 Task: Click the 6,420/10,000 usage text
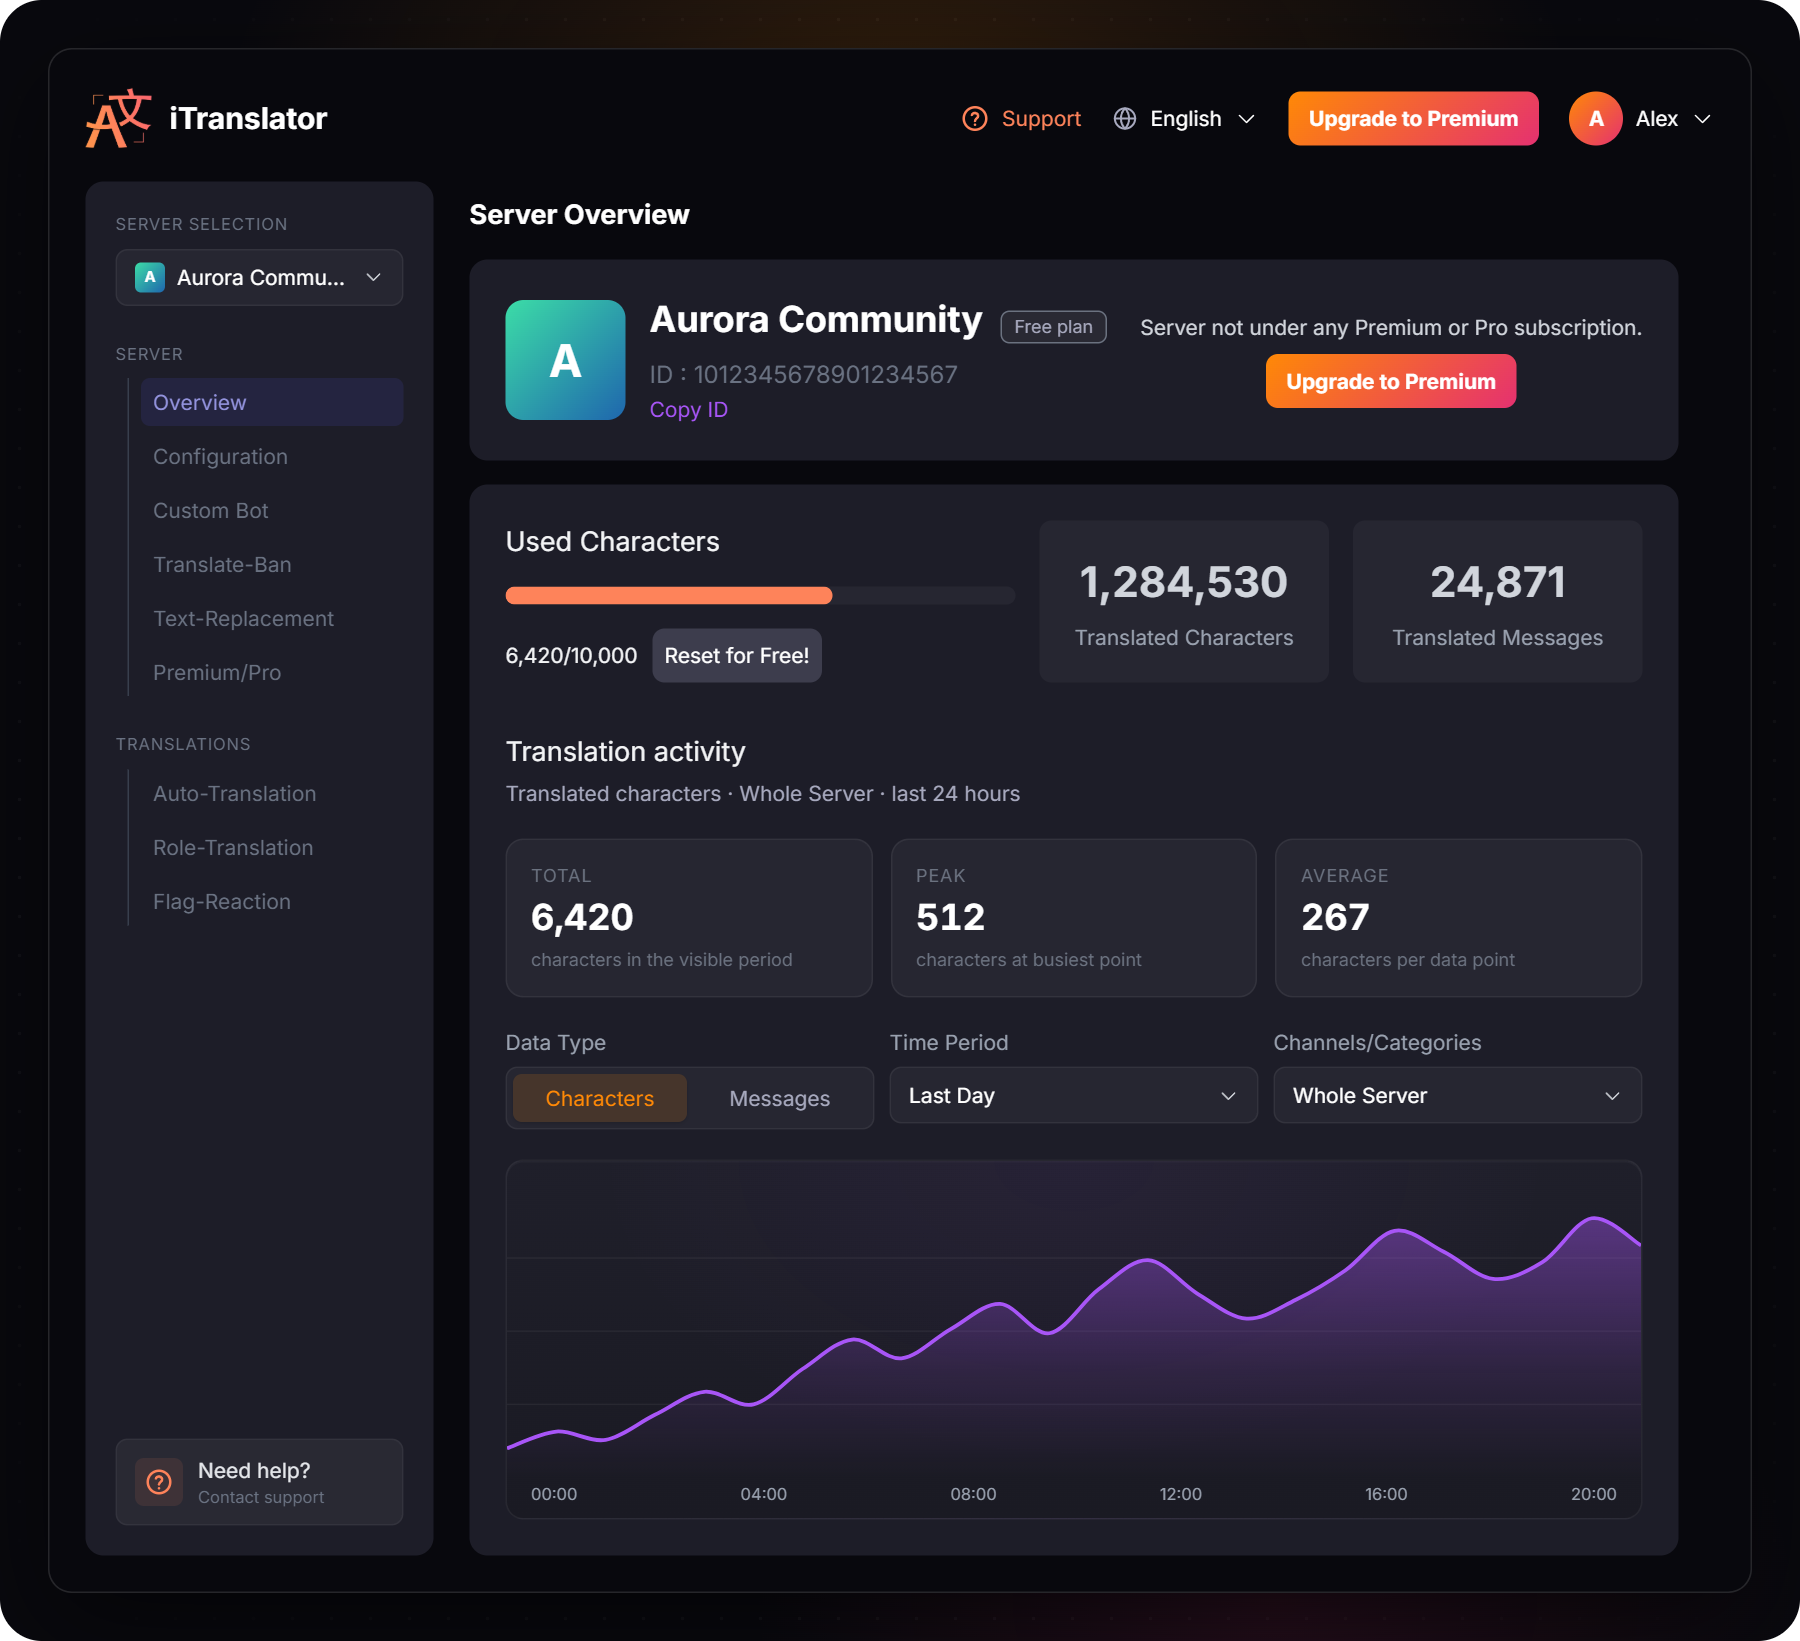click(x=571, y=655)
